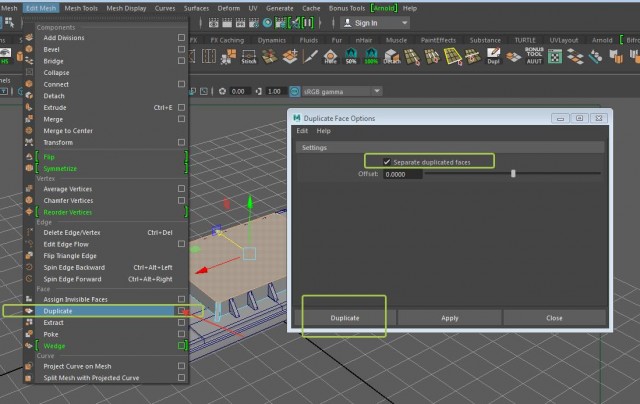Screen dimensions: 640x404
Task: Click the exposure icon beside 0.00
Action: 222,91
